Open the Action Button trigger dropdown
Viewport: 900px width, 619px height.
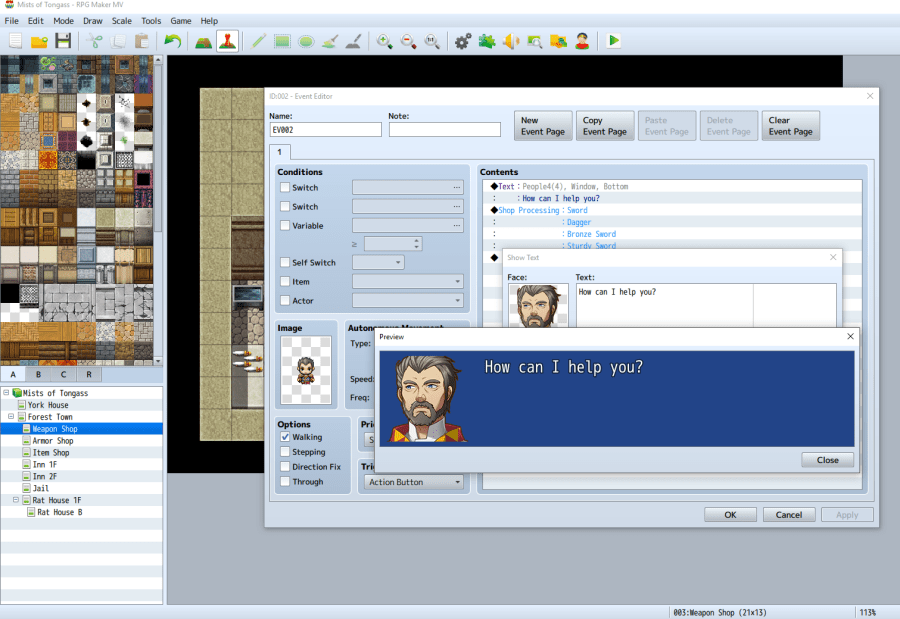414,482
